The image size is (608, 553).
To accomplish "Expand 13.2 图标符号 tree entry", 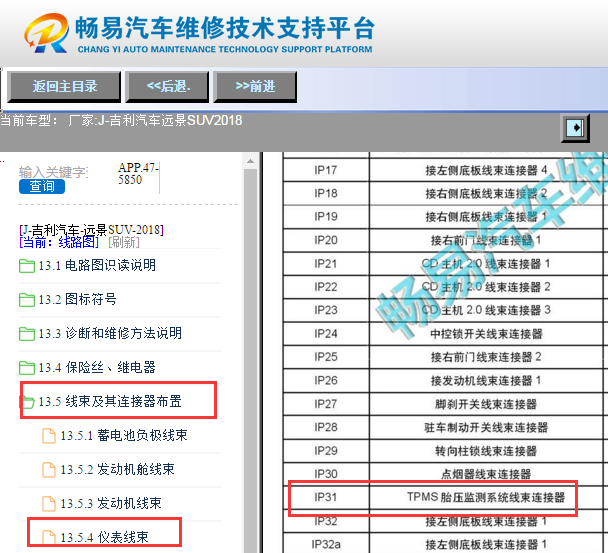I will coord(77,299).
